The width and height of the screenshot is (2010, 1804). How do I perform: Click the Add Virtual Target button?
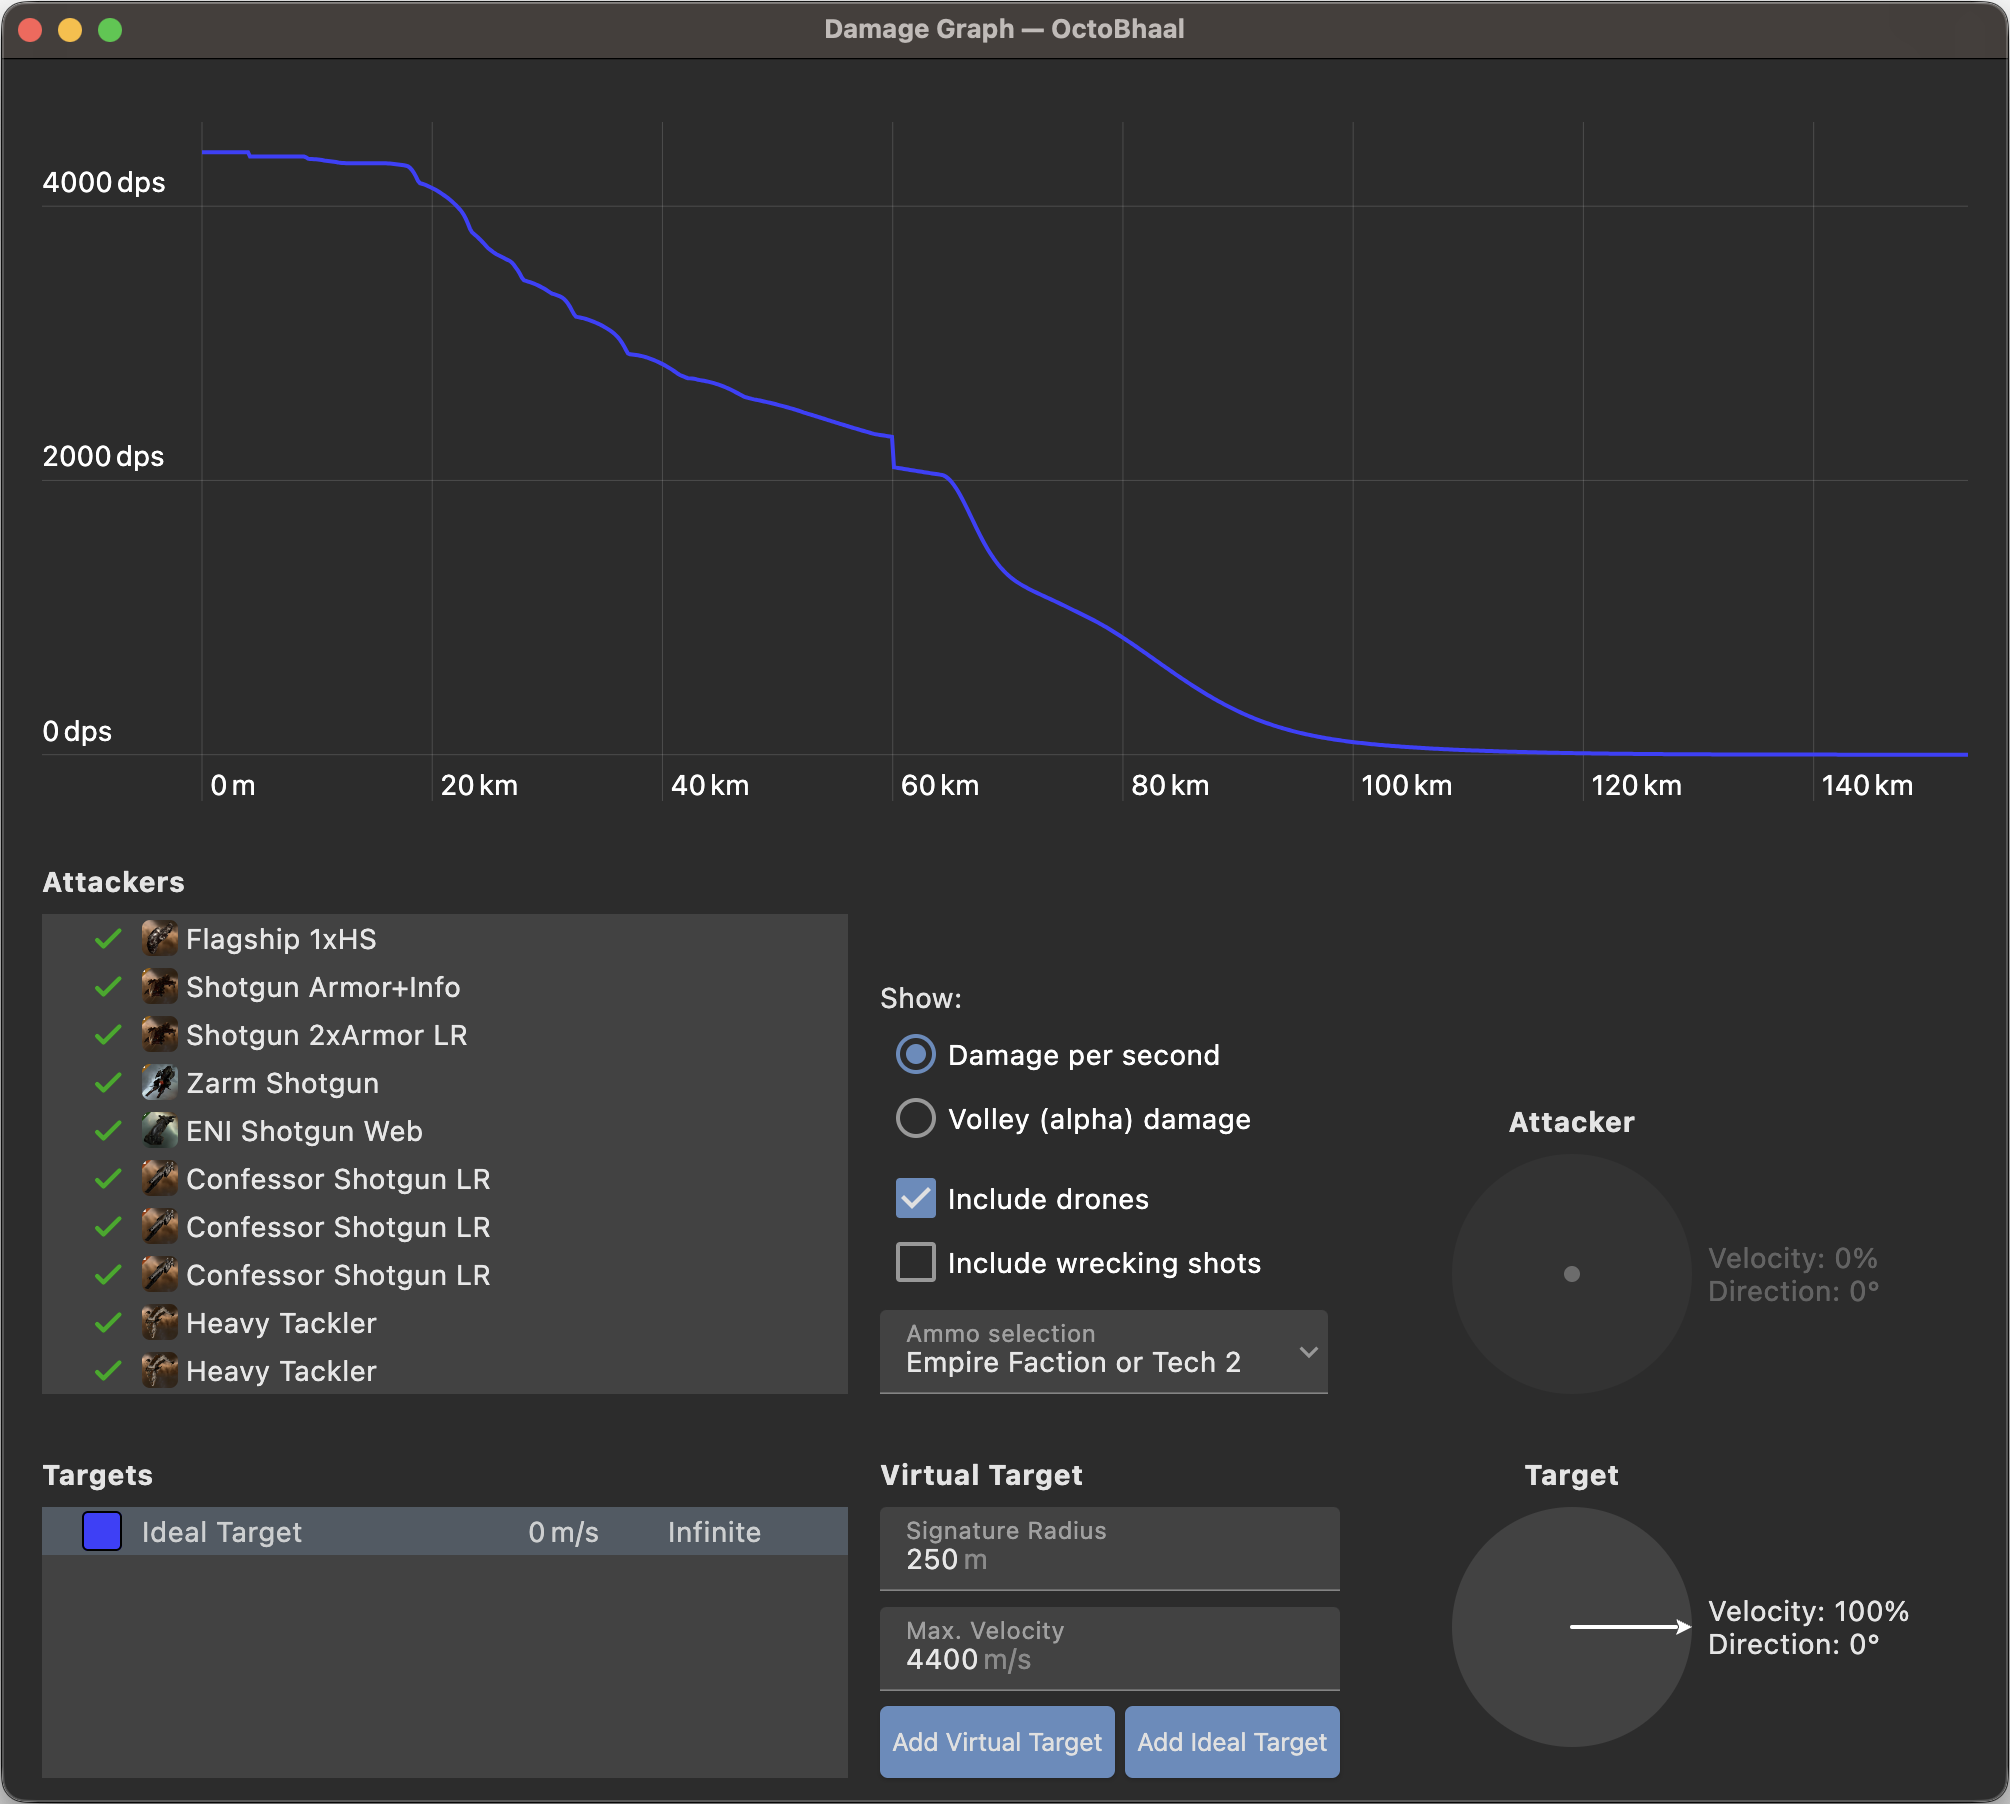point(997,1742)
